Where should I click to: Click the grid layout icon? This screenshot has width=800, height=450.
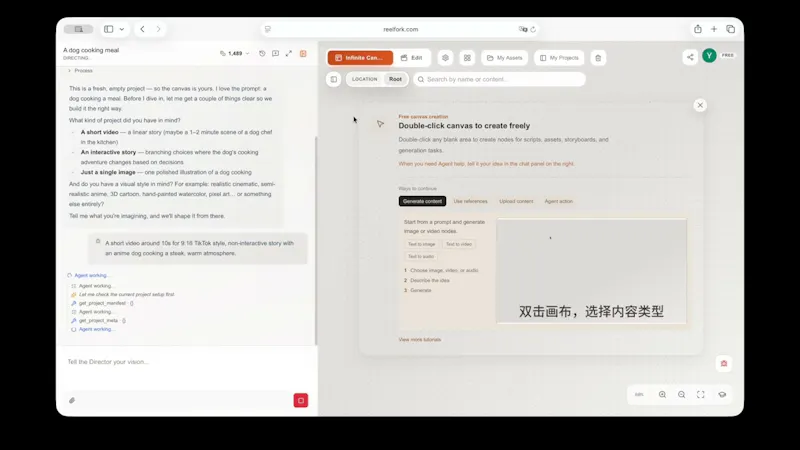point(467,58)
